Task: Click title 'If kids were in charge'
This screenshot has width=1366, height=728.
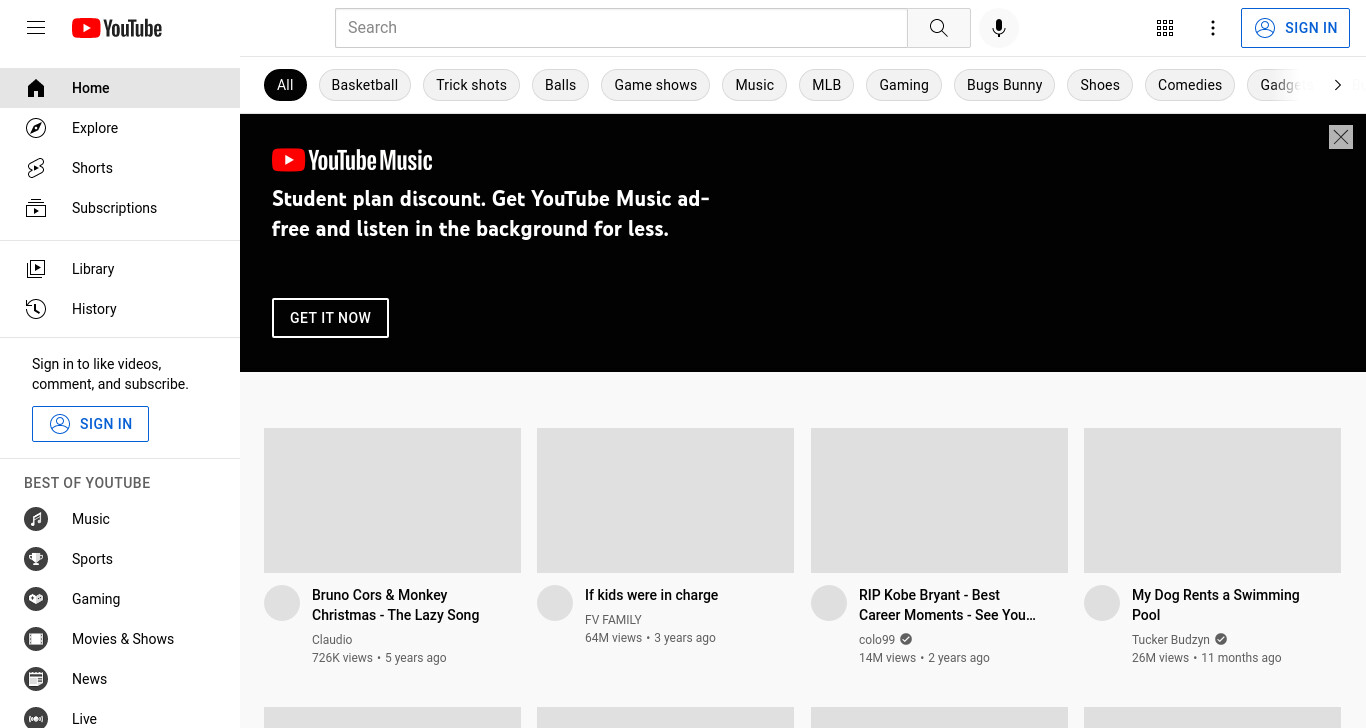Action: click(651, 595)
